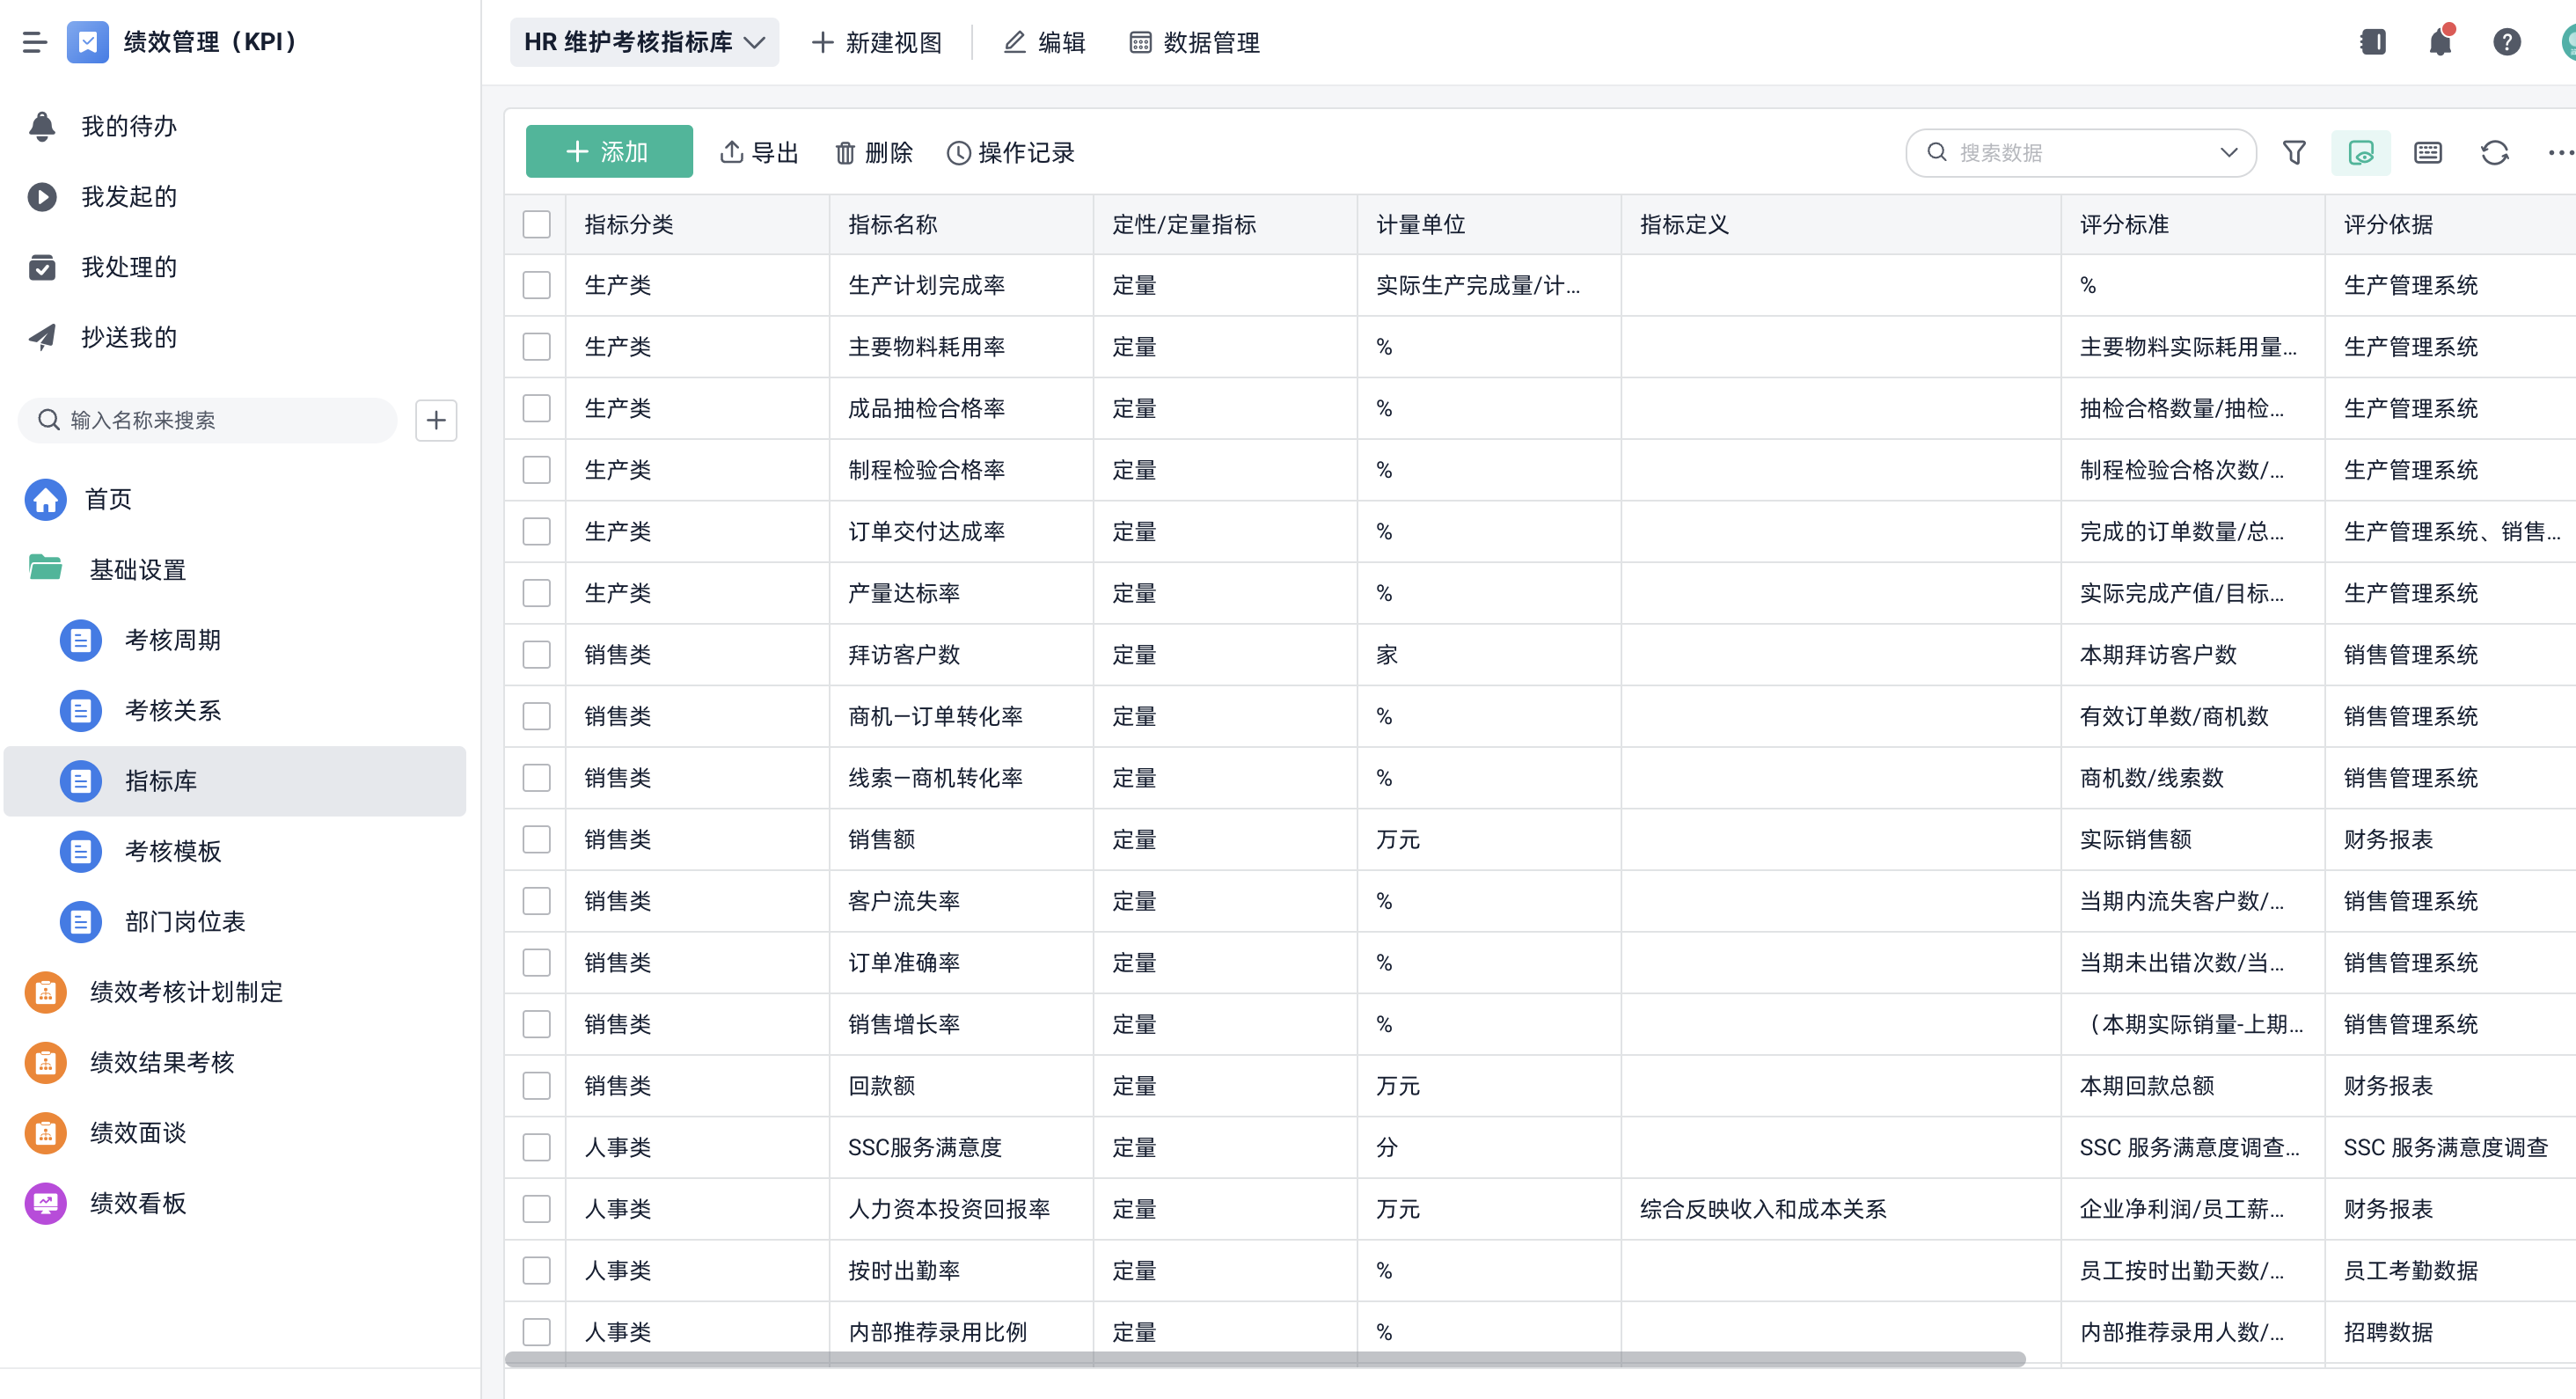The image size is (2576, 1399).
Task: Open 考核模板 in the sidebar
Action: pos(172,851)
